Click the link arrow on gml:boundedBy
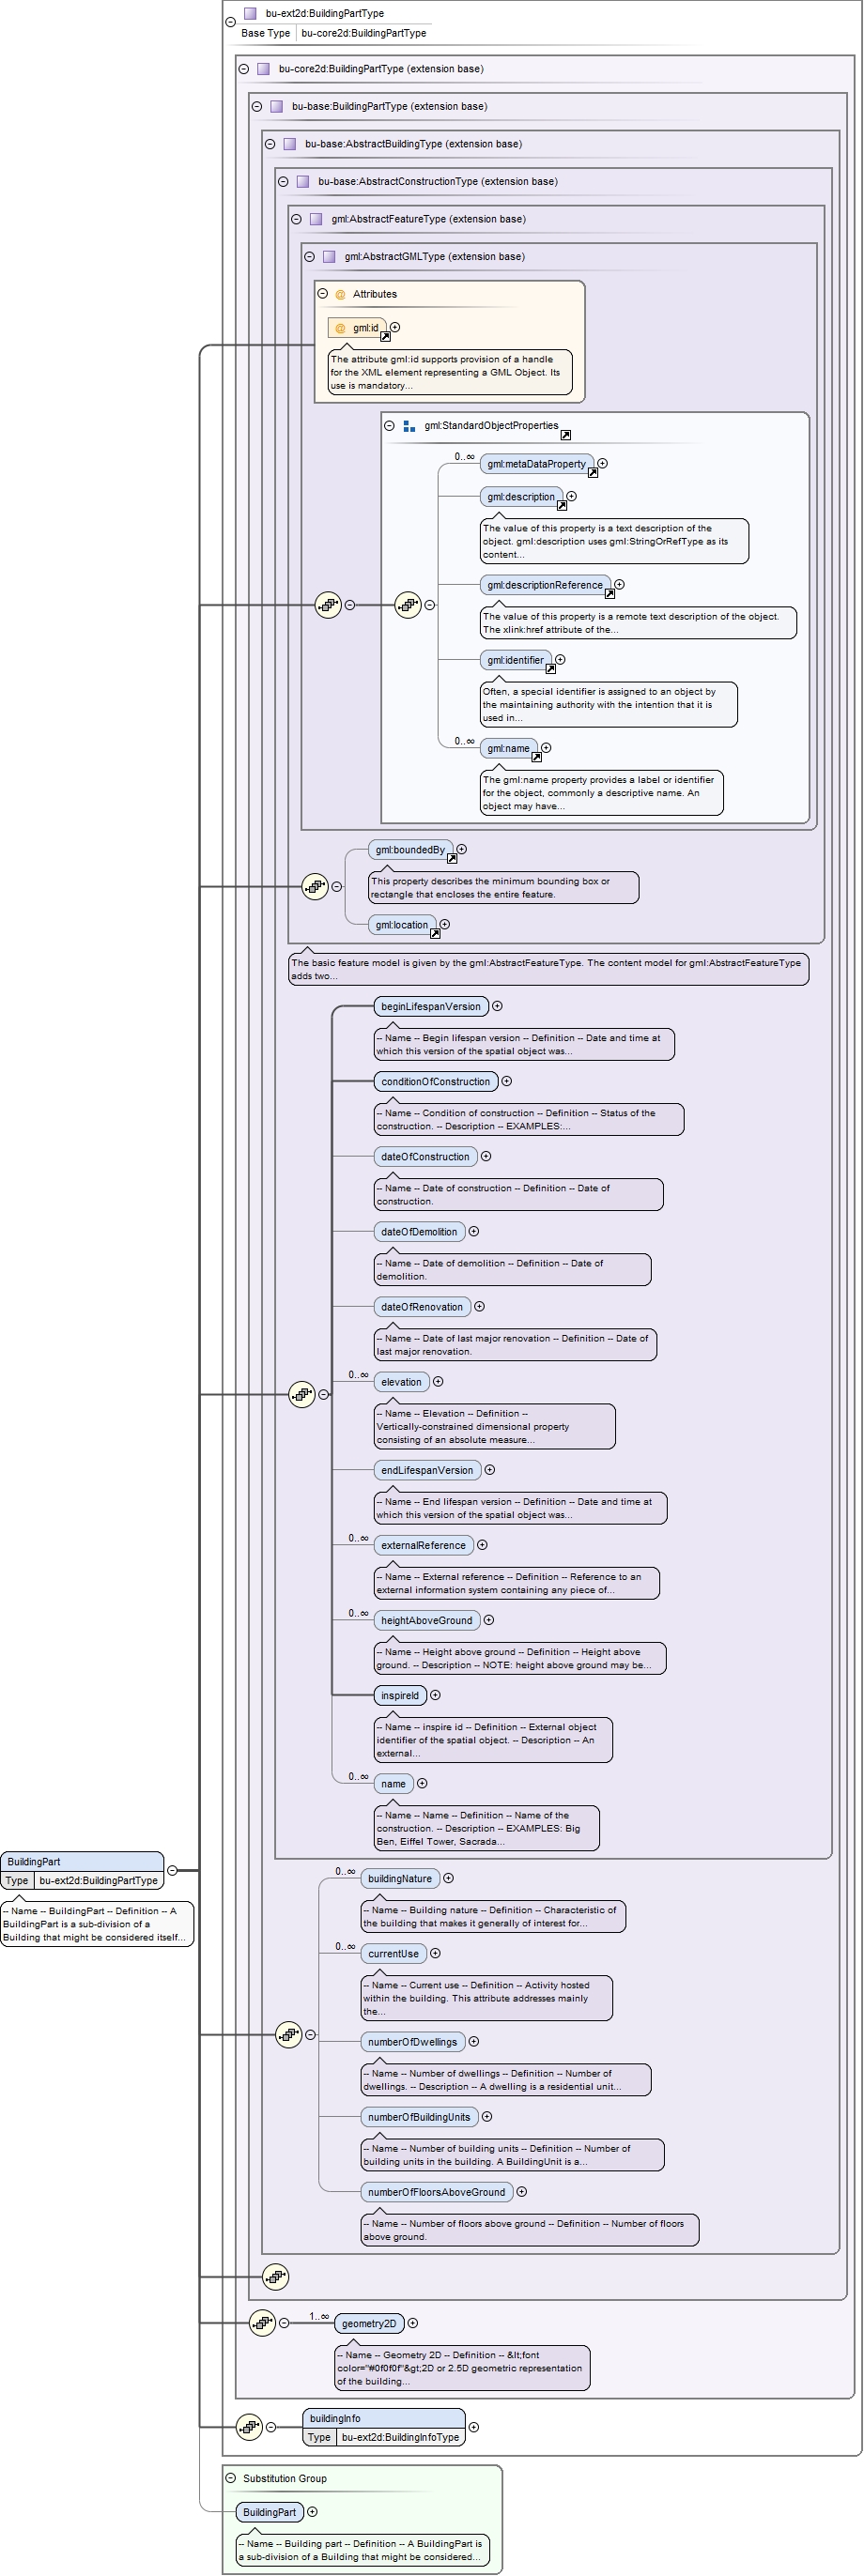This screenshot has width=864, height=2576. click(452, 858)
